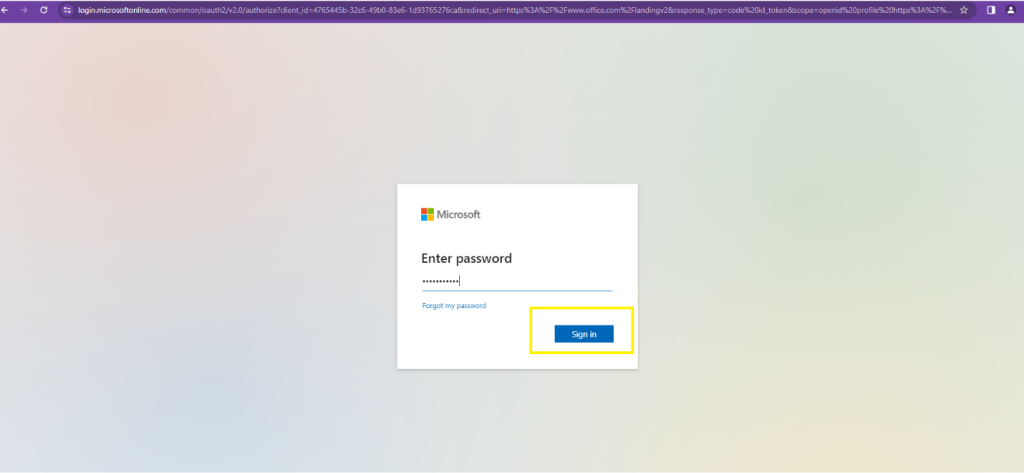
Task: Click the Enter password heading
Action: click(x=466, y=258)
